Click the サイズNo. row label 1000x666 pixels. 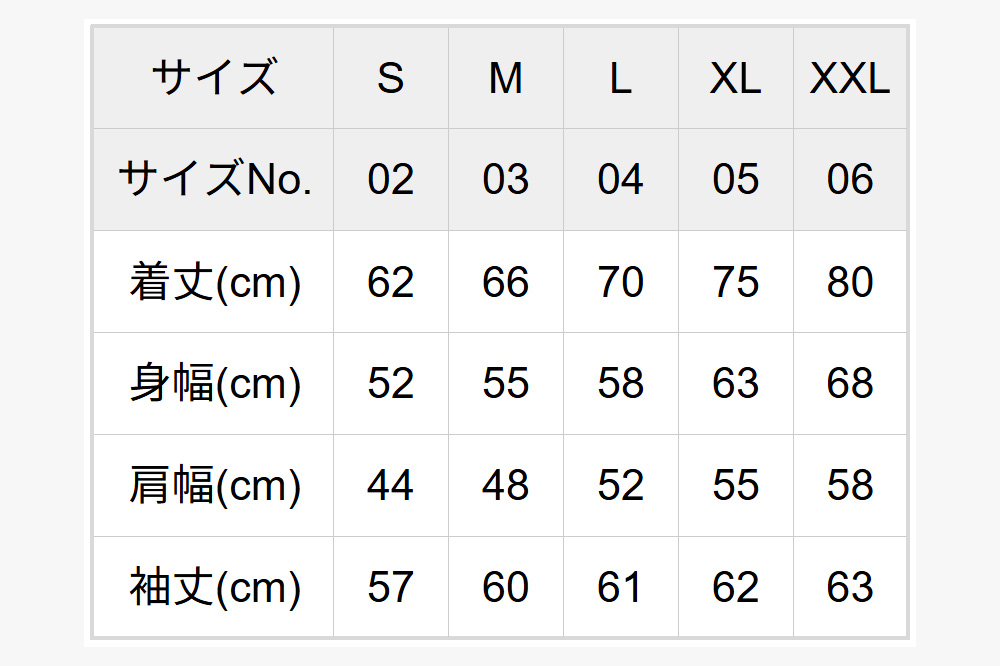[213, 180]
